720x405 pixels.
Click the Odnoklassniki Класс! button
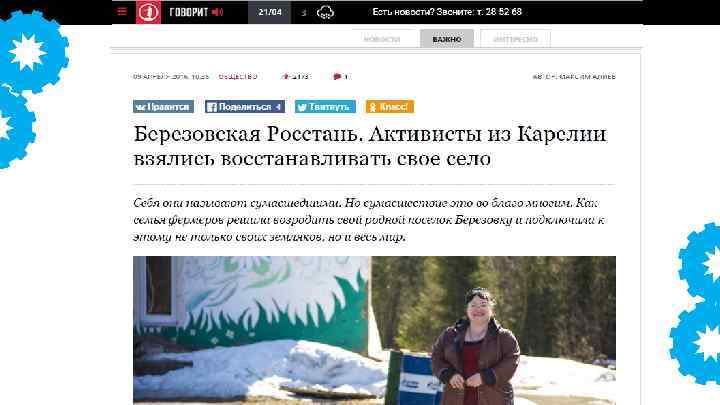[390, 107]
